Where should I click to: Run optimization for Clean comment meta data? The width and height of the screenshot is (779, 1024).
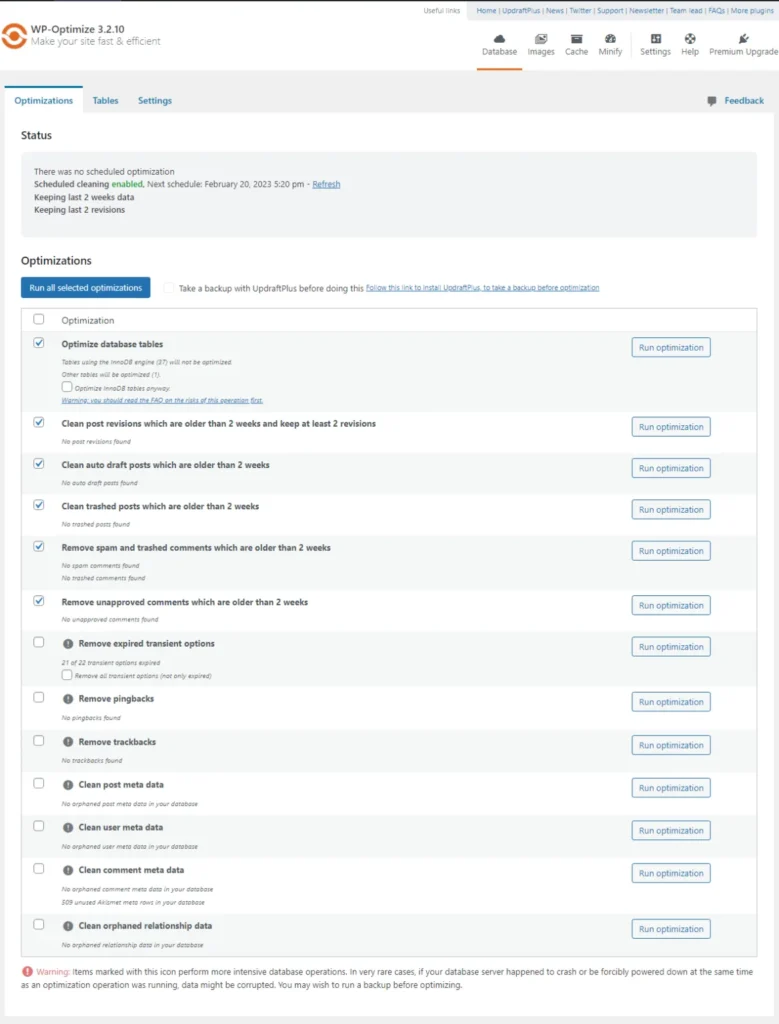point(670,872)
